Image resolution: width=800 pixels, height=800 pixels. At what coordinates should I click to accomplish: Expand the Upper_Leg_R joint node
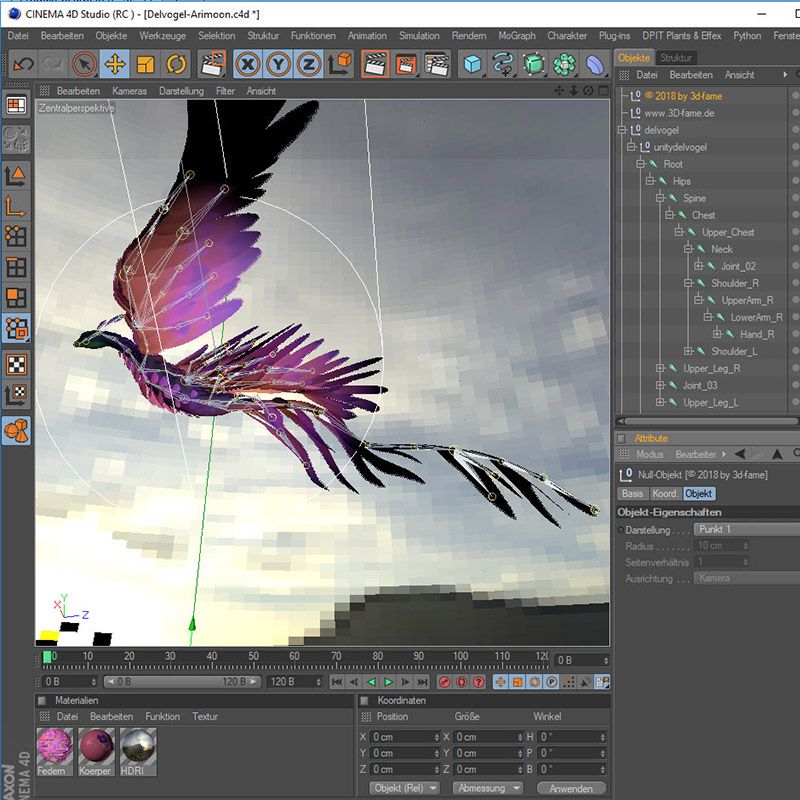[660, 368]
